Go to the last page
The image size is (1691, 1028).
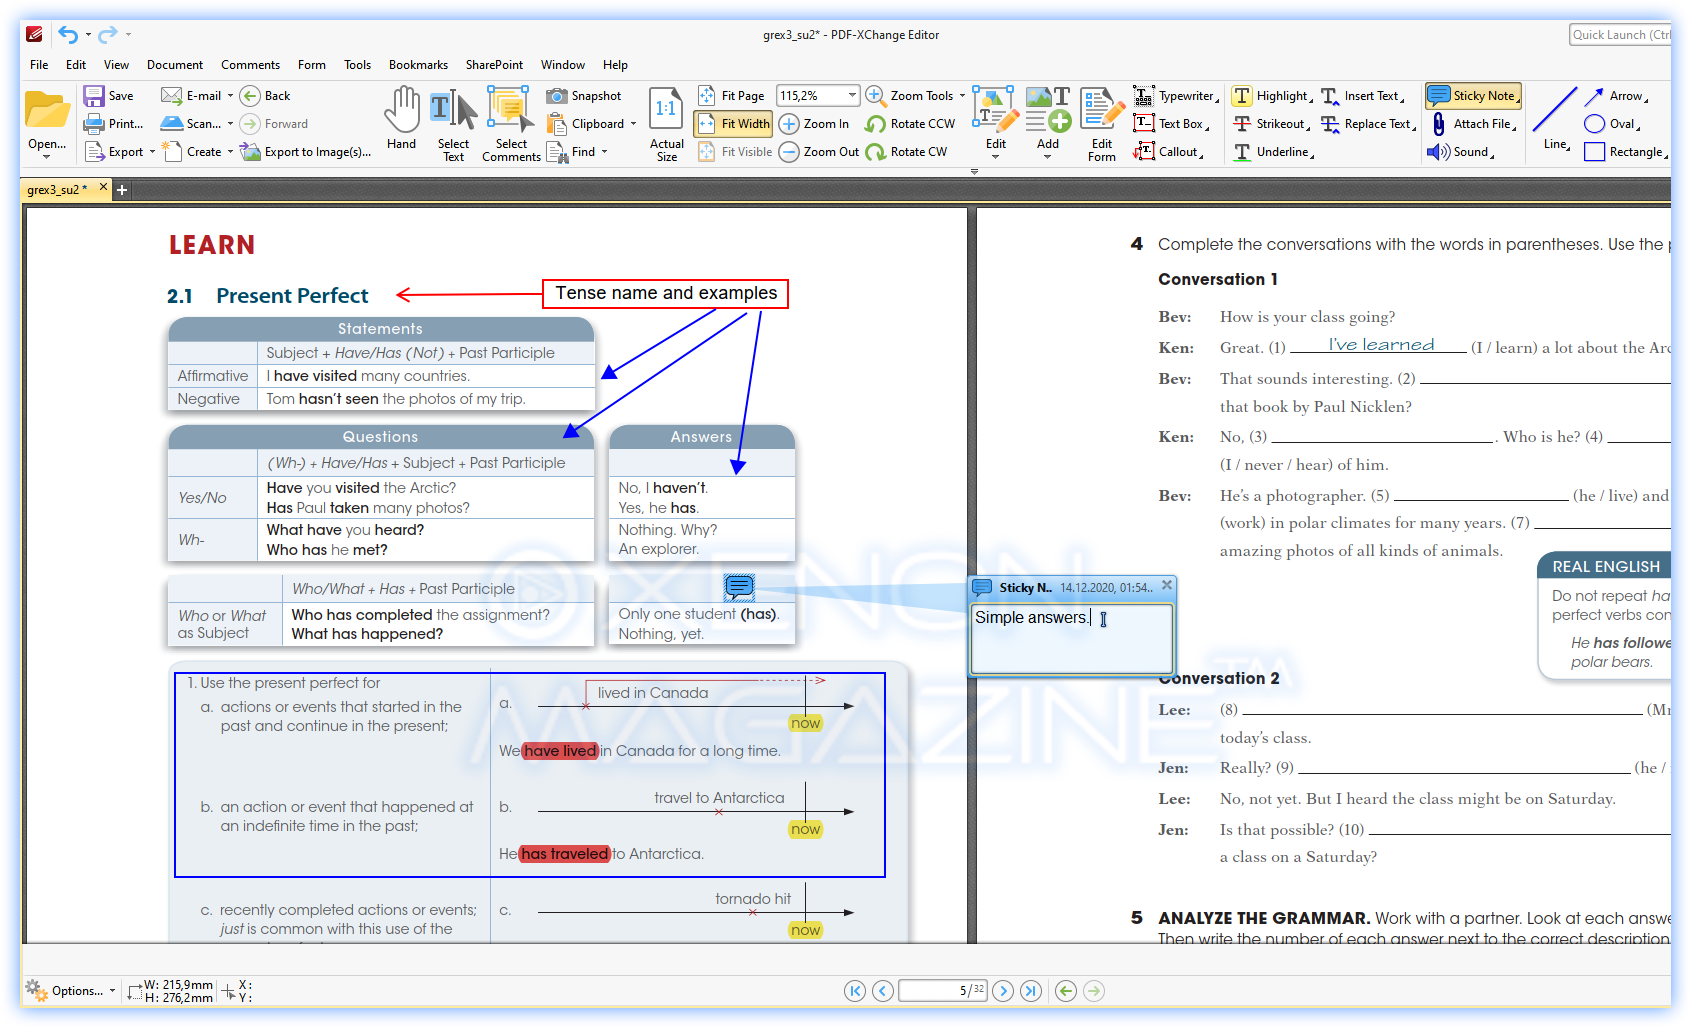pos(1031,991)
